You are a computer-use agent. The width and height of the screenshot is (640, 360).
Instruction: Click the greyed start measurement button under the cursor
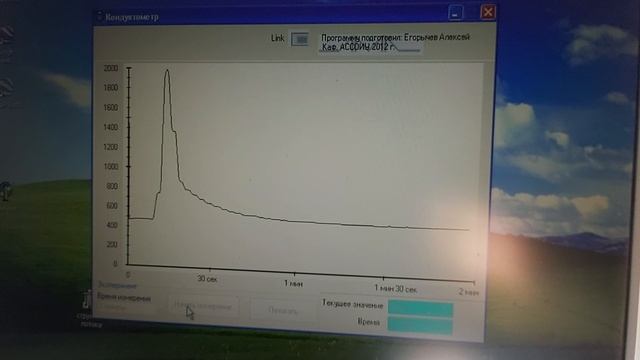coord(204,306)
